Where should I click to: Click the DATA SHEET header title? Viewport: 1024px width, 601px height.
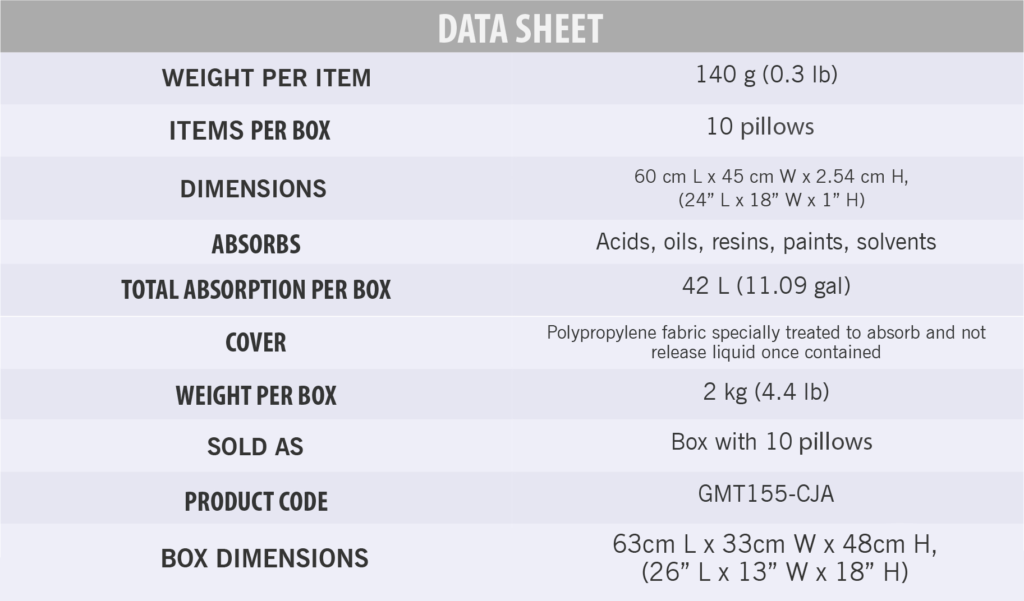(520, 29)
